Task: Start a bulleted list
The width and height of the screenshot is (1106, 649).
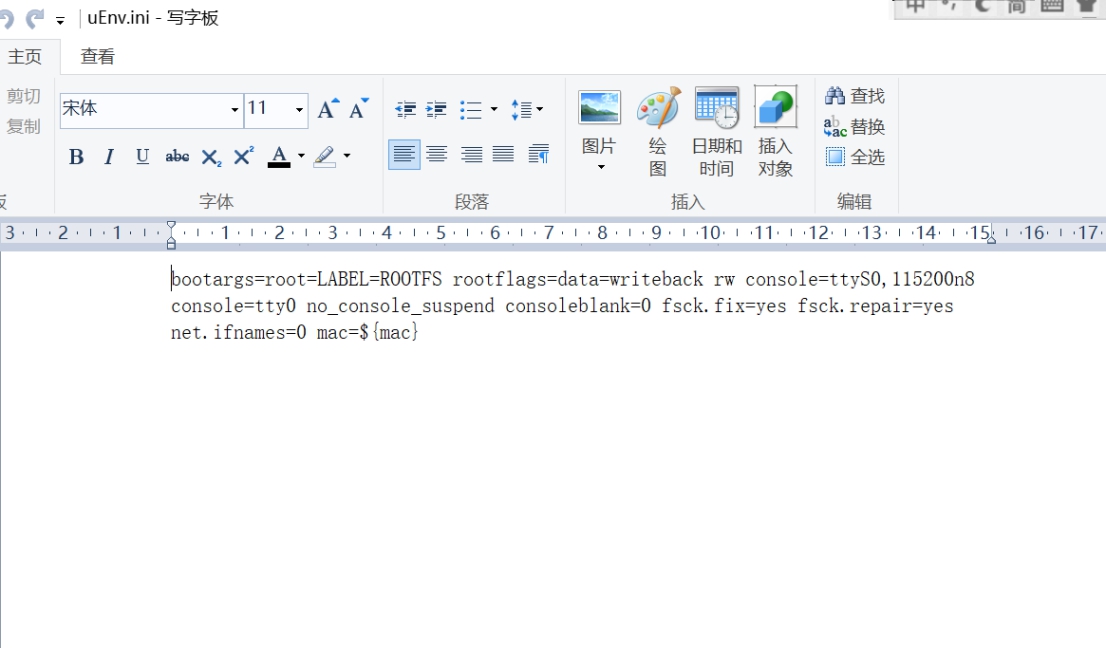Action: (x=470, y=109)
